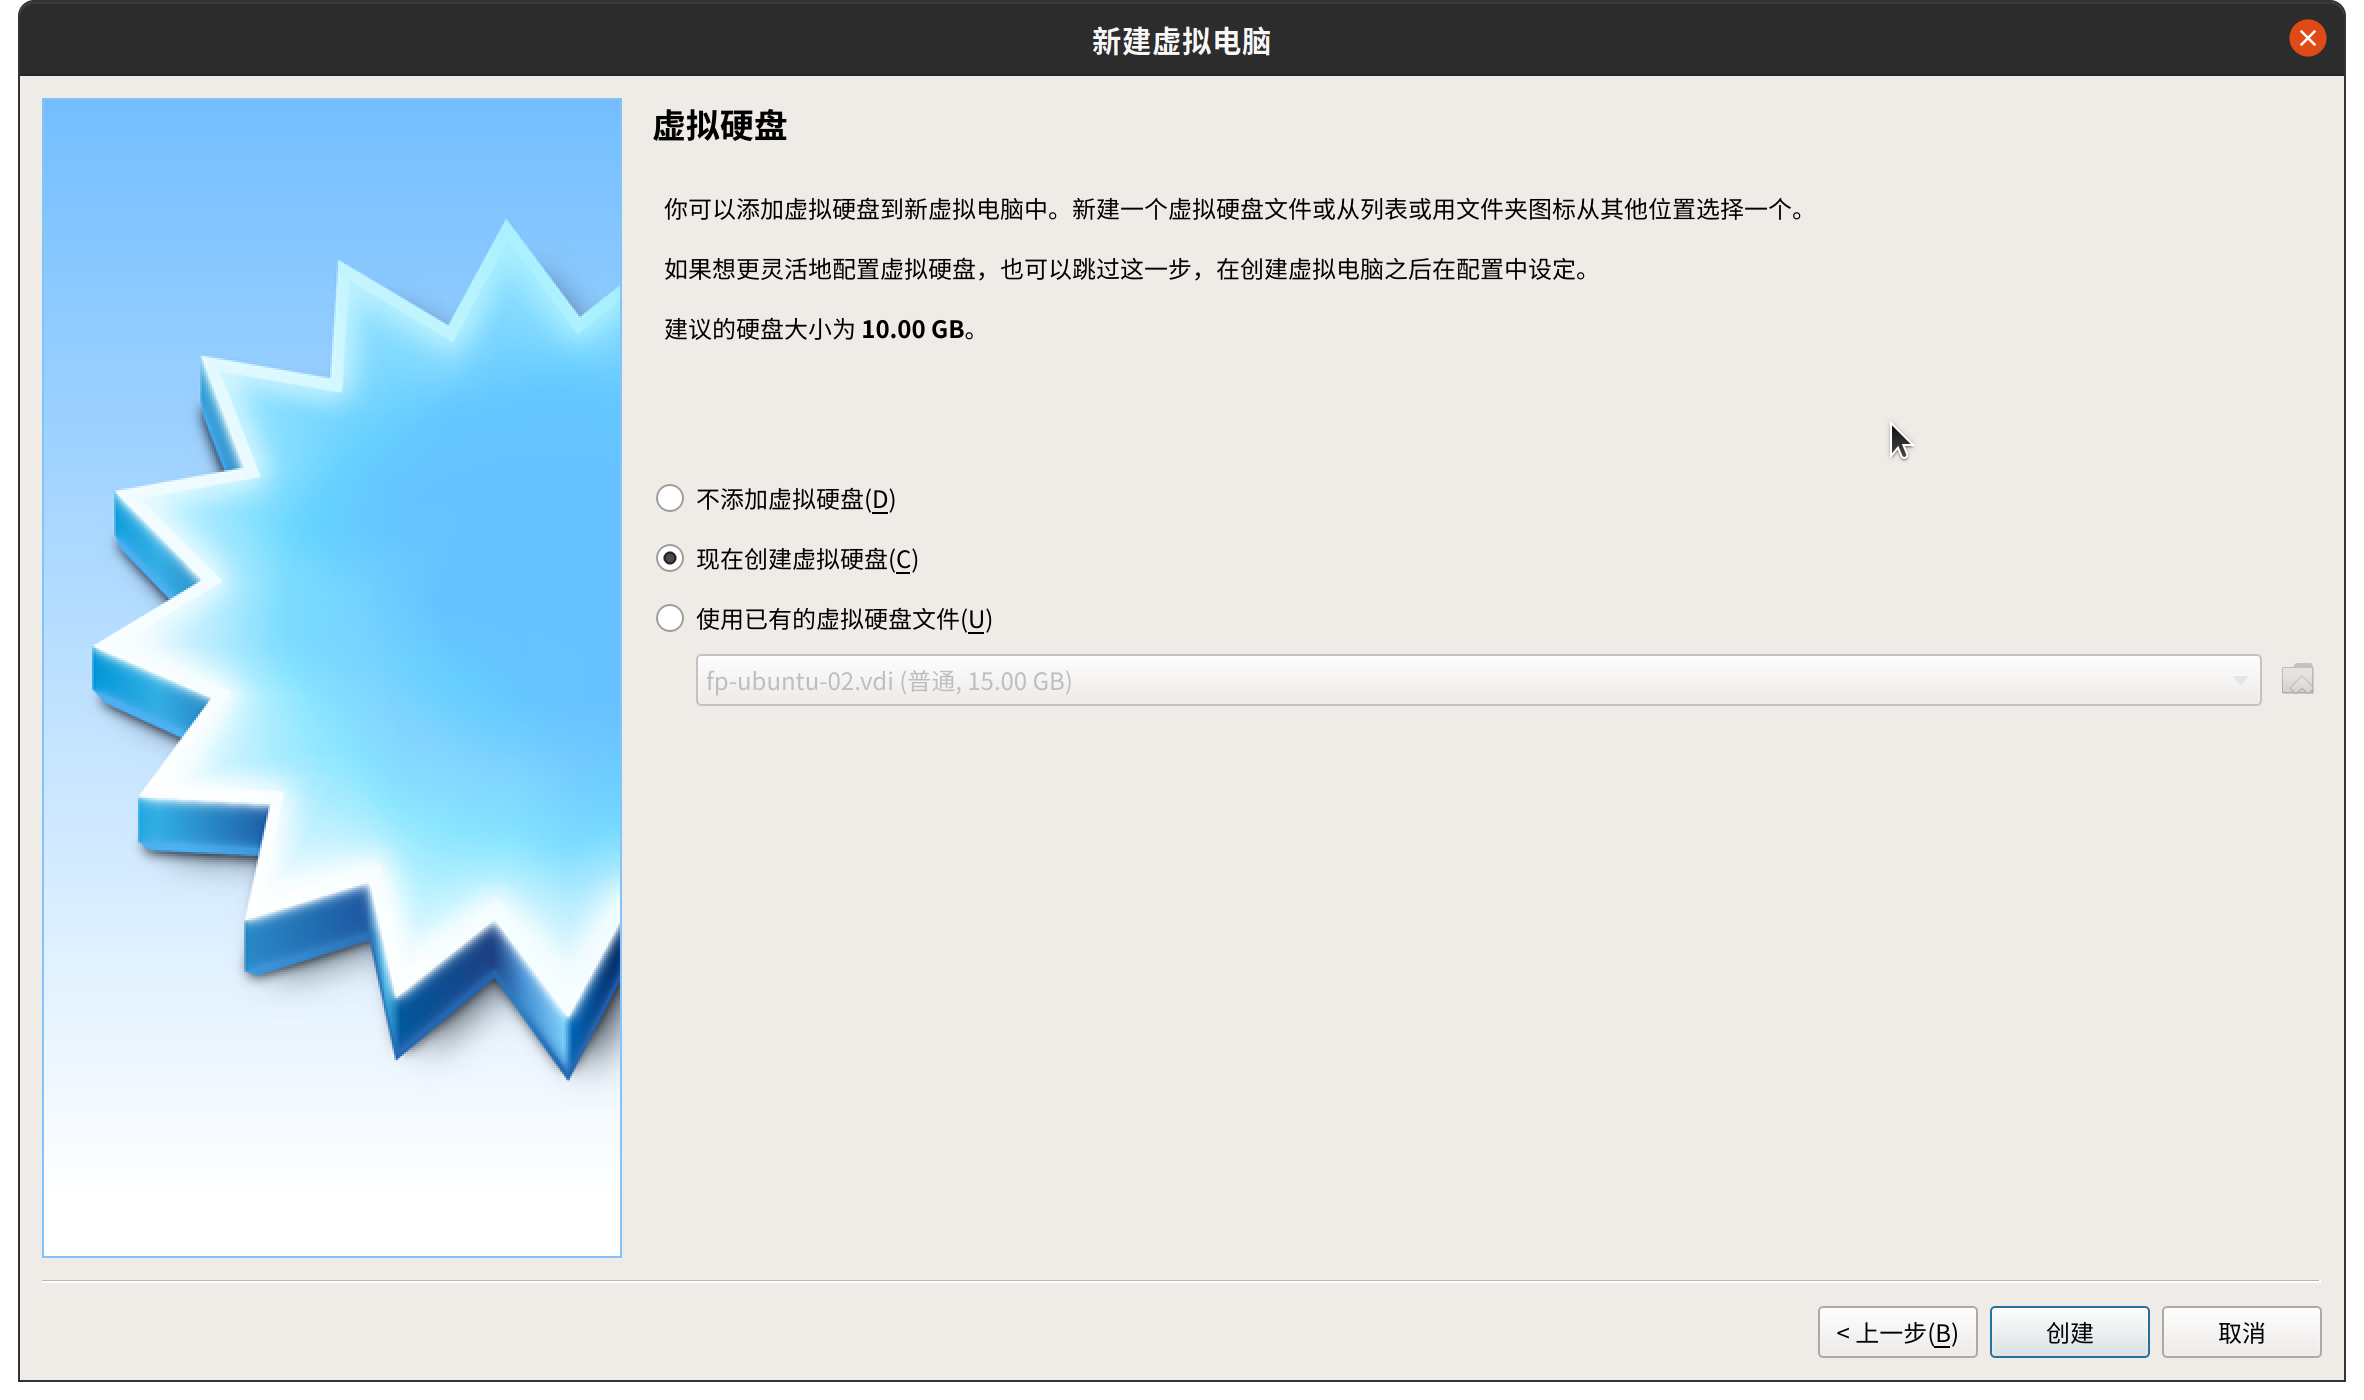Click the paragraph starting 如果想更灵活地配置
This screenshot has width=2364, height=1400.
[x=1127, y=269]
